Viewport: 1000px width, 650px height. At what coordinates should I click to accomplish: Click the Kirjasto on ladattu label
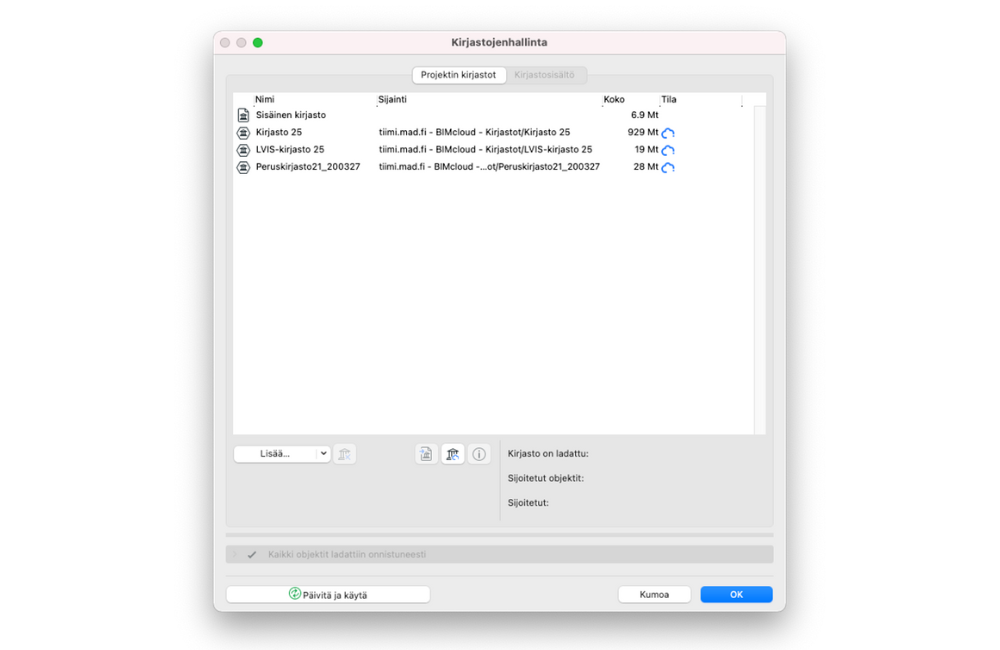[548, 454]
